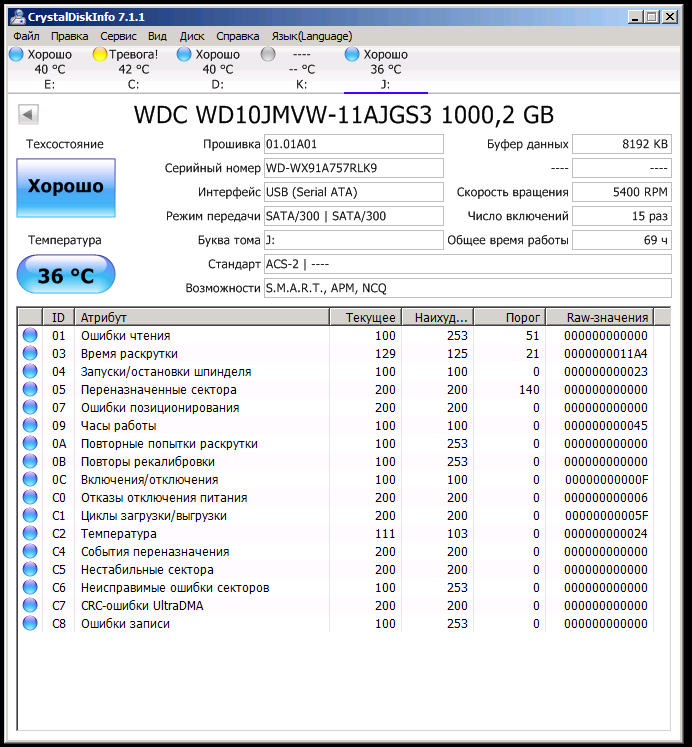Screen dimensions: 692x747
Task: Select the Температура attribute name
Action: click(x=119, y=534)
